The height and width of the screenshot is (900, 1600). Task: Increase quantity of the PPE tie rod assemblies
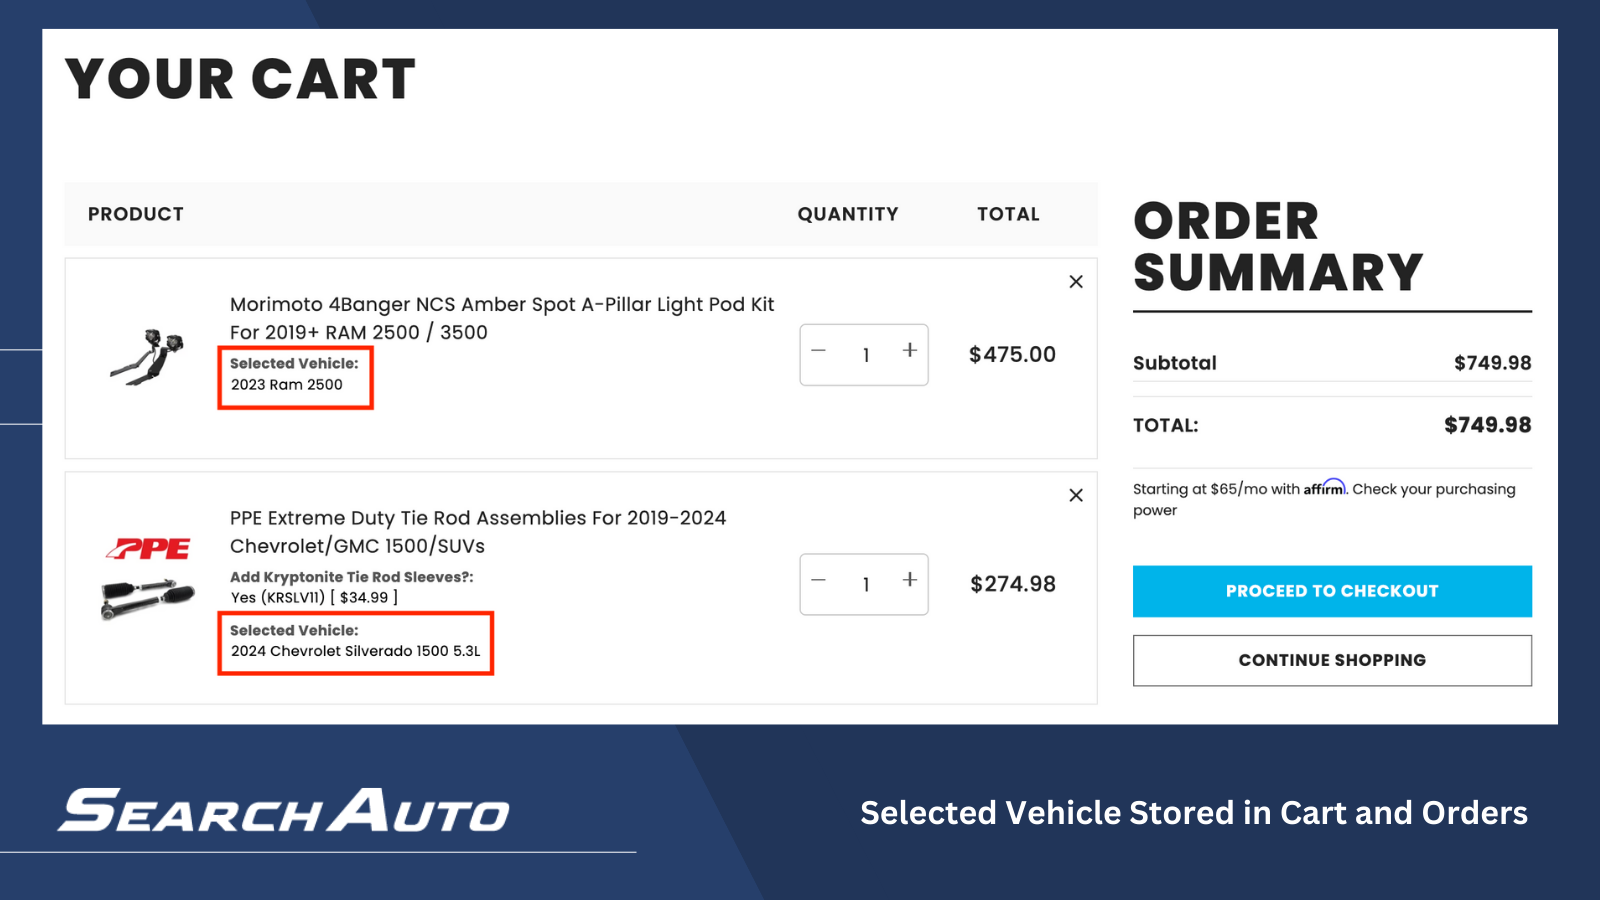[909, 580]
